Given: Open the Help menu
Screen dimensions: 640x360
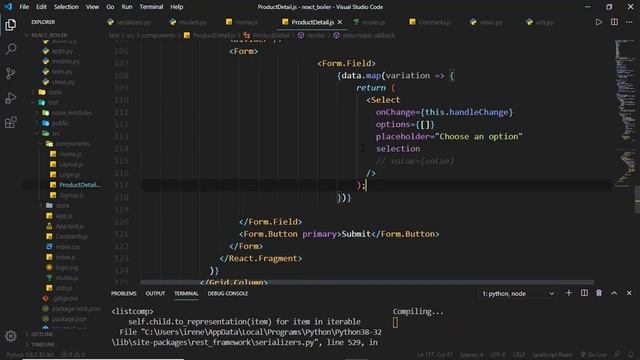Looking at the screenshot, I should [176, 7].
